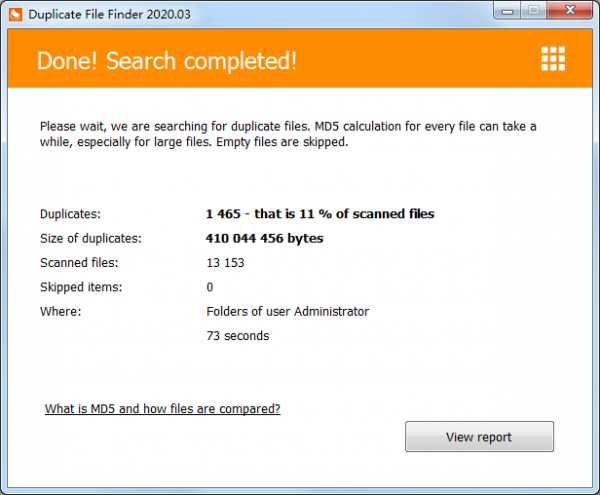The width and height of the screenshot is (600, 495).
Task: Click the 'Skipped items:' label
Action: (81, 287)
